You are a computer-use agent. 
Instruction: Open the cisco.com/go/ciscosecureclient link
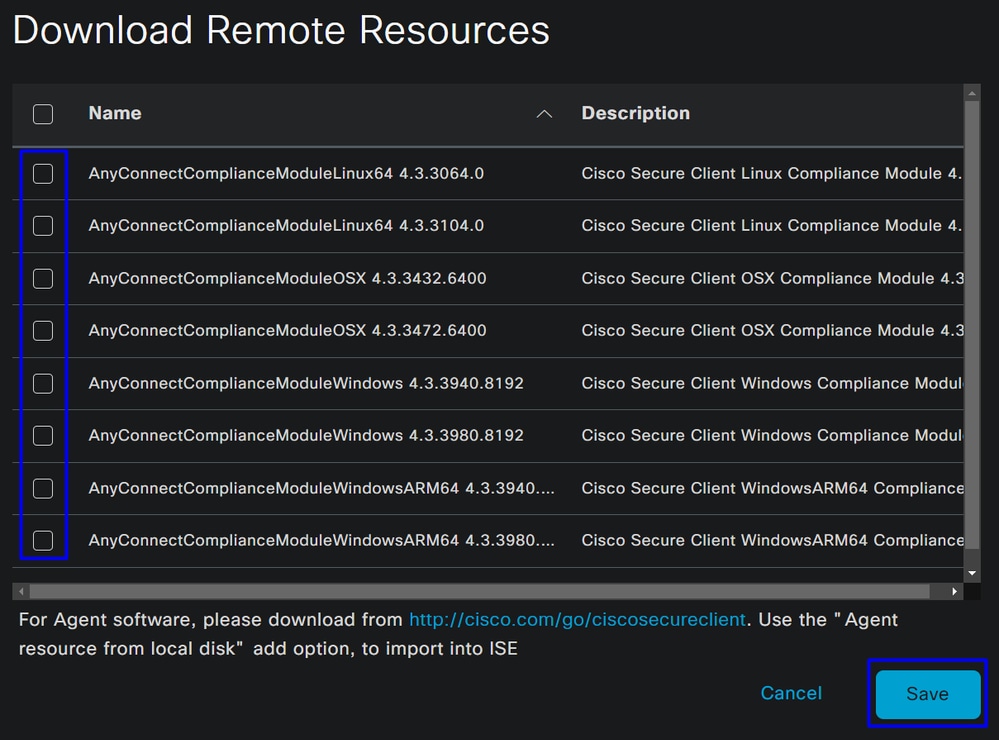click(x=577, y=620)
